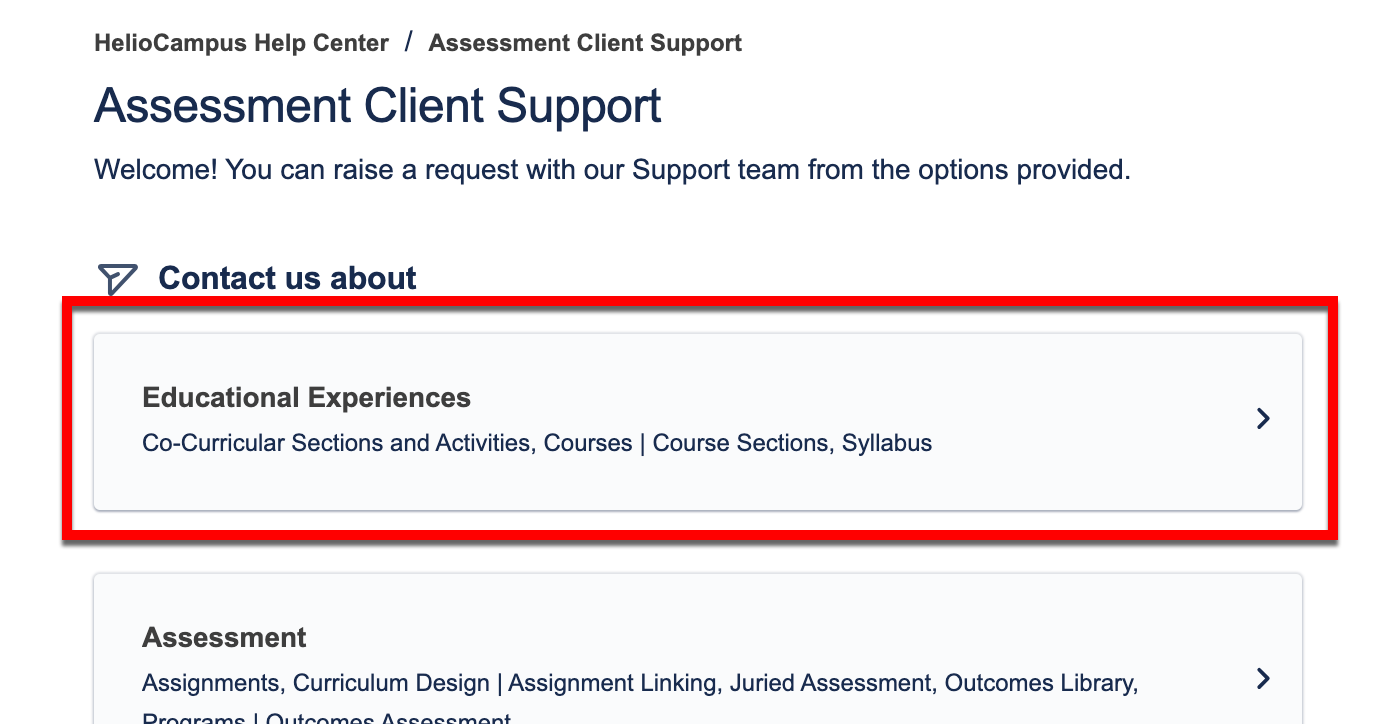Click "Course Sections" in Educational Experiences card

[740, 443]
